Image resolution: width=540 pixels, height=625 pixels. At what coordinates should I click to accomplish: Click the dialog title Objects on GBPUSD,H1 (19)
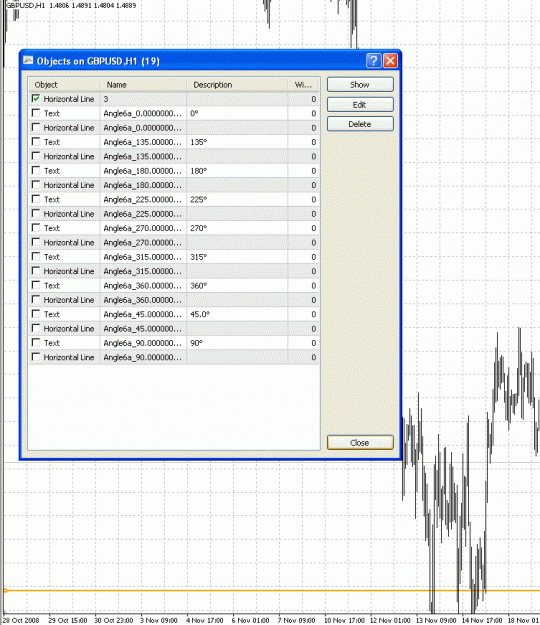tap(98, 61)
